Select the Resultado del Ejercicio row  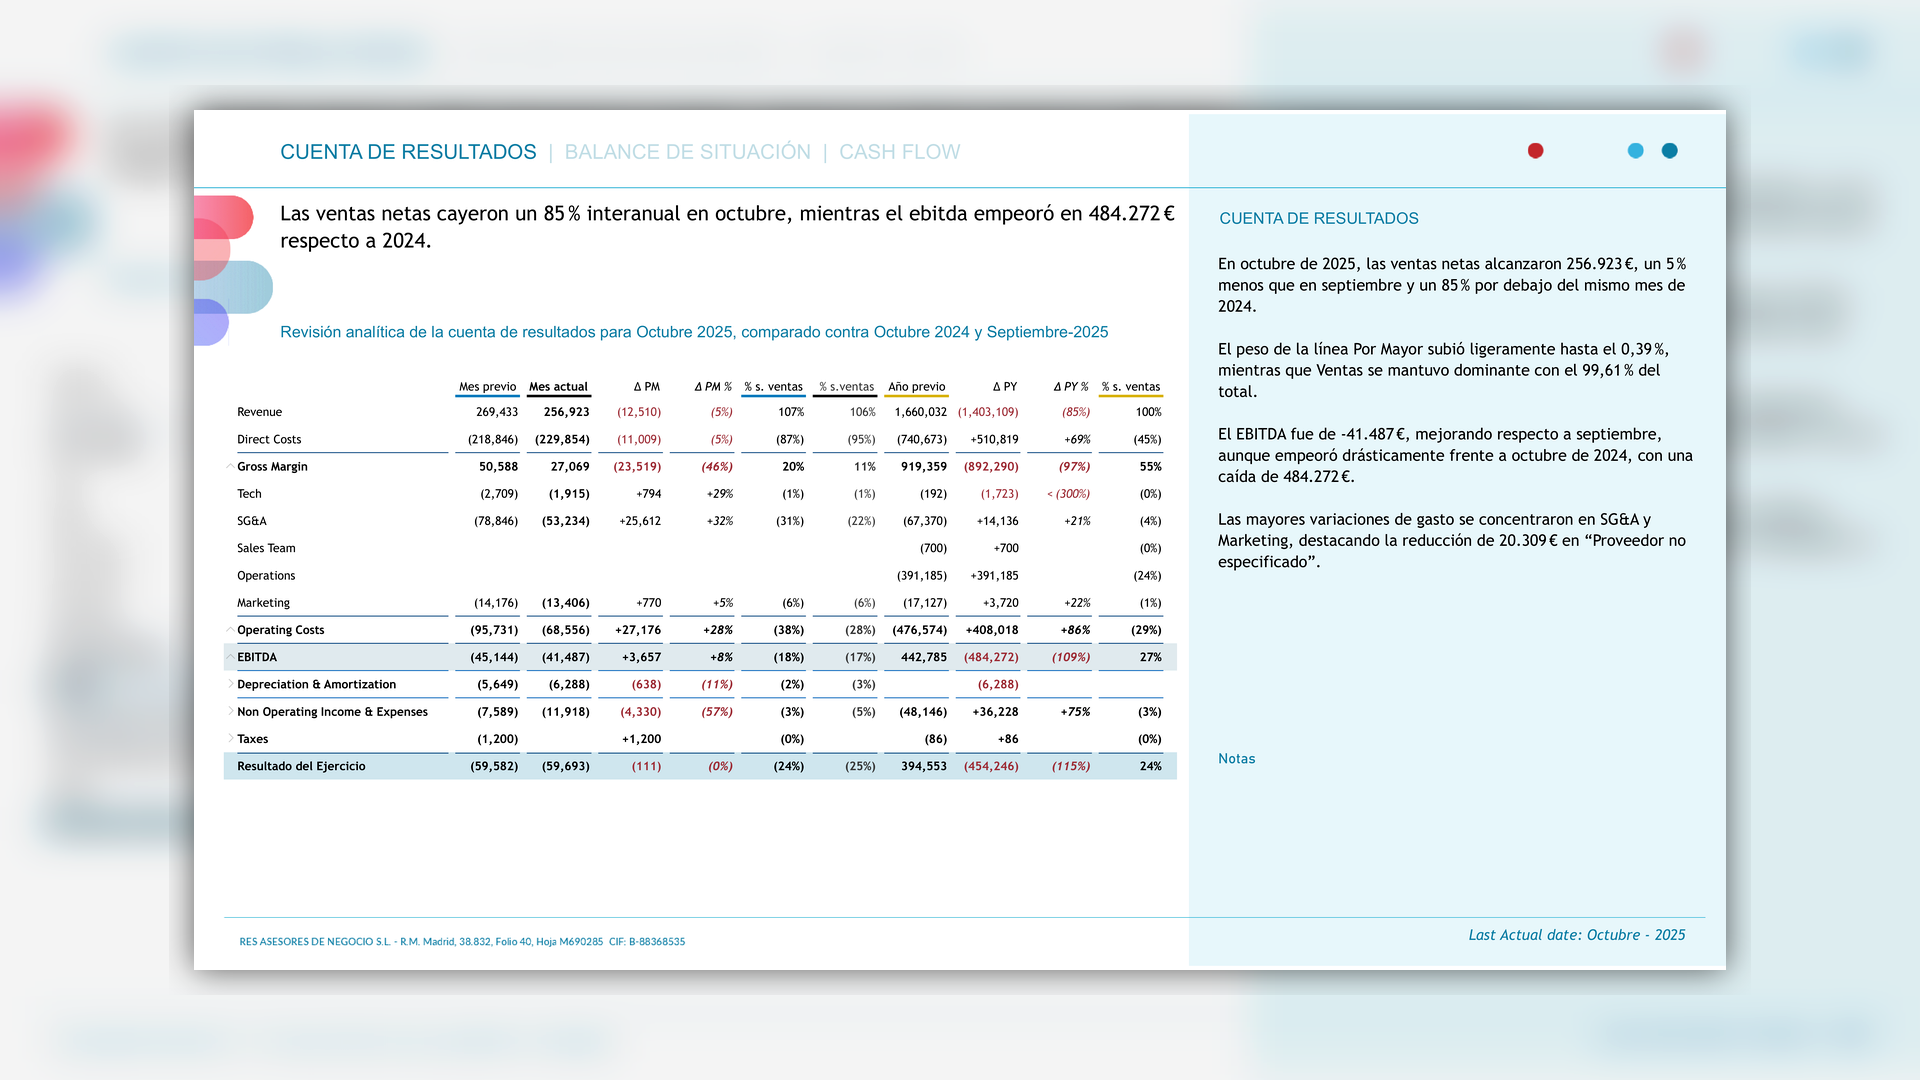pyautogui.click(x=301, y=766)
